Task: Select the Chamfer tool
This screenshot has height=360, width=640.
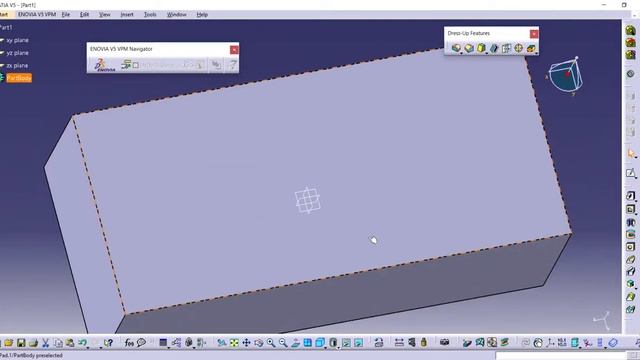Action: click(x=469, y=48)
